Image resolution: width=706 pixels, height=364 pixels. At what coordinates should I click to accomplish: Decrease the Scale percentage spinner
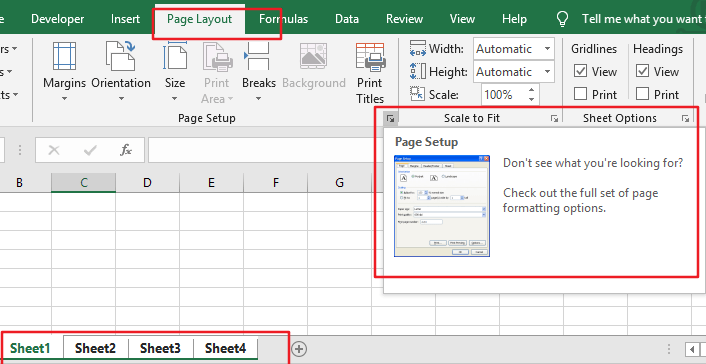coord(532,99)
